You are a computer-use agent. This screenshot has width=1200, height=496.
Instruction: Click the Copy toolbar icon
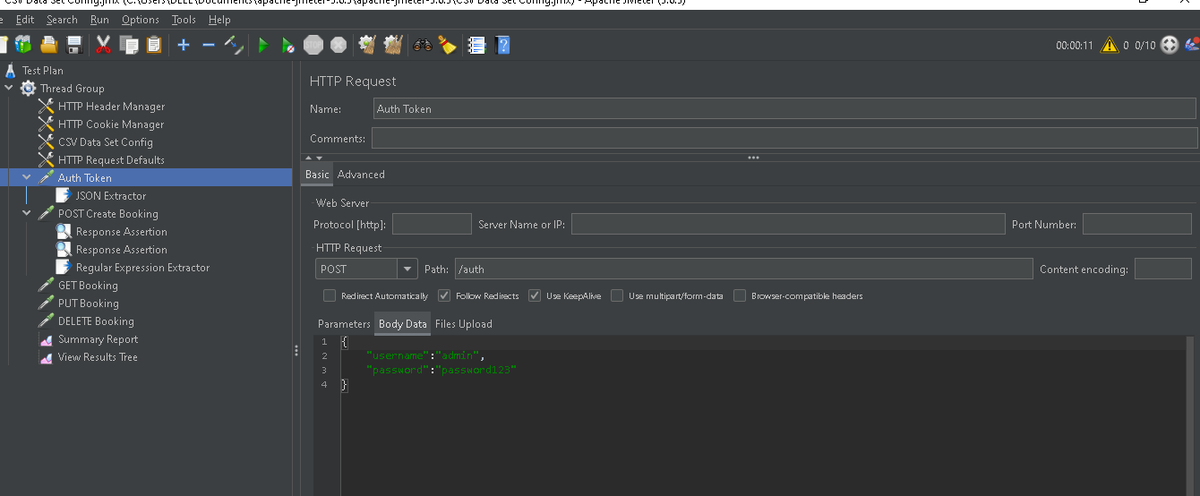[x=129, y=45]
